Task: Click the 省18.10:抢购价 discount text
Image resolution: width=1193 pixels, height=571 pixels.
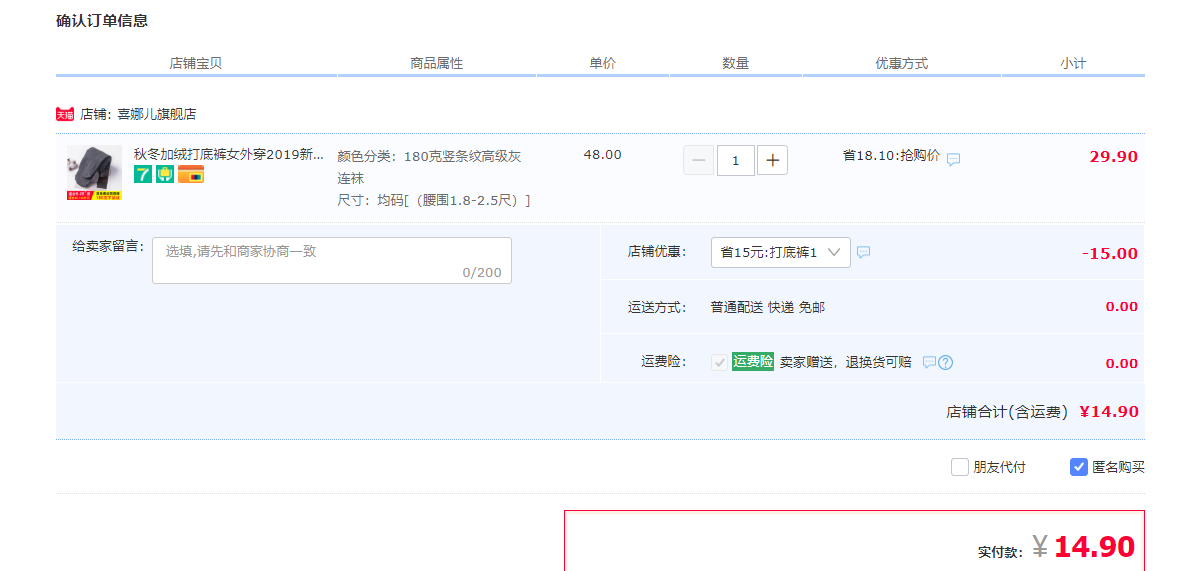Action: tap(891, 156)
